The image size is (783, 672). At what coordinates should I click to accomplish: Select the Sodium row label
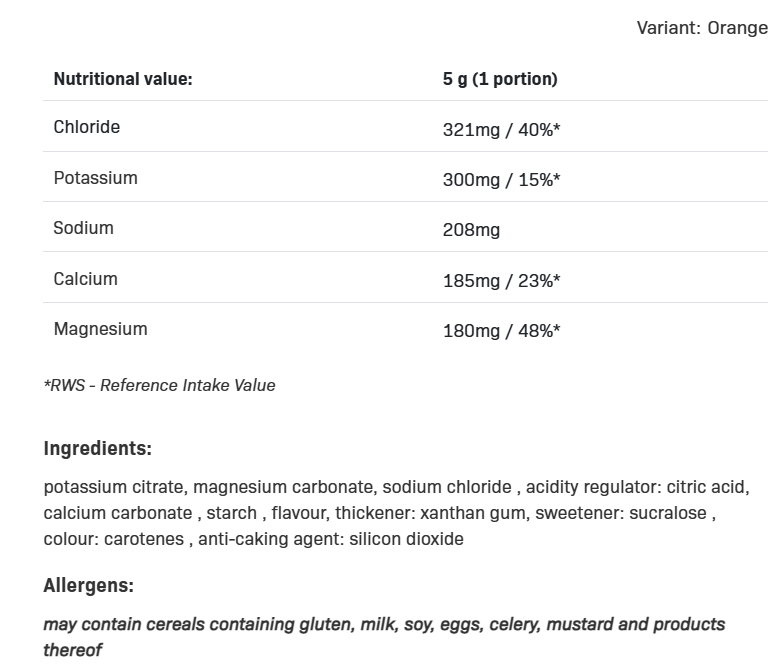click(x=83, y=228)
